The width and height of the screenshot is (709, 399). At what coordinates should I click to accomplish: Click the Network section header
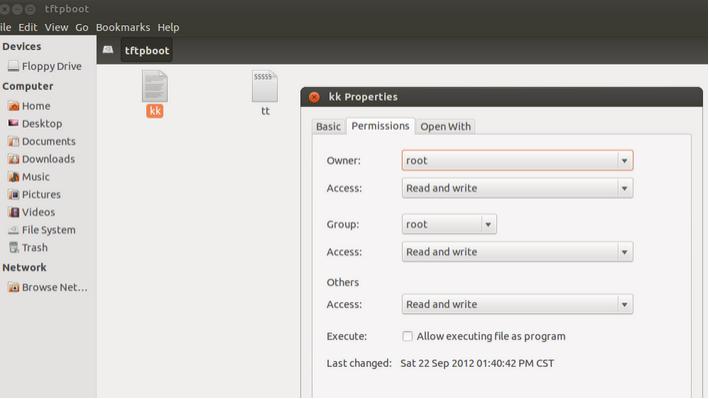[x=24, y=267]
